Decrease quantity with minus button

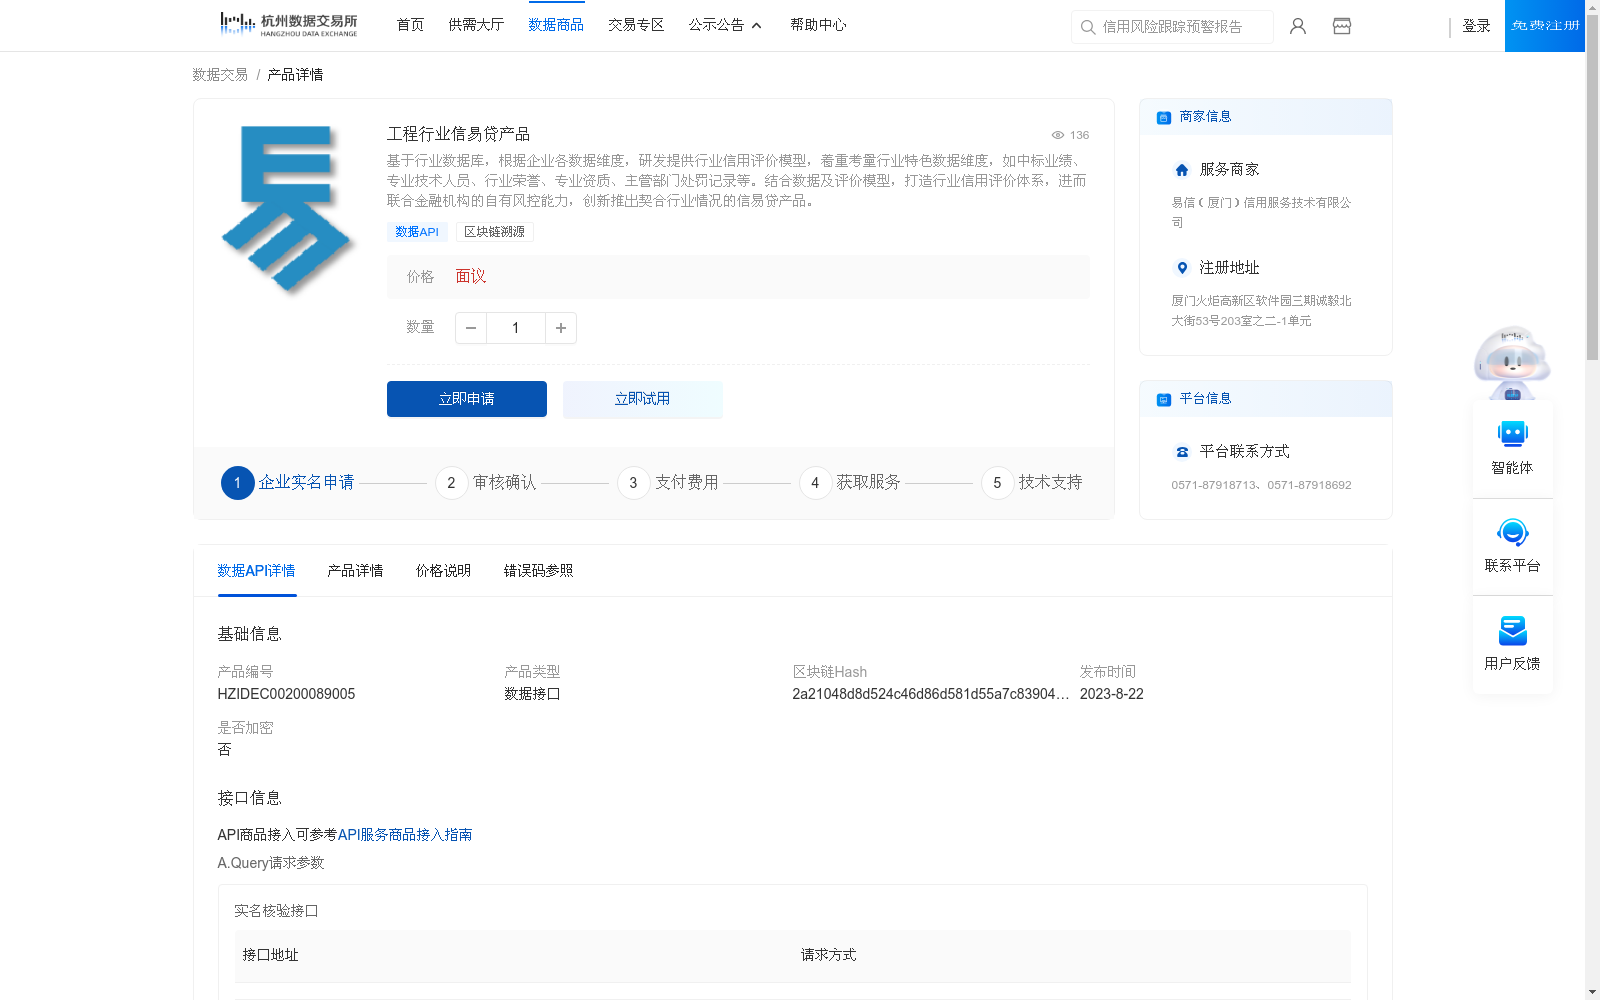471,328
